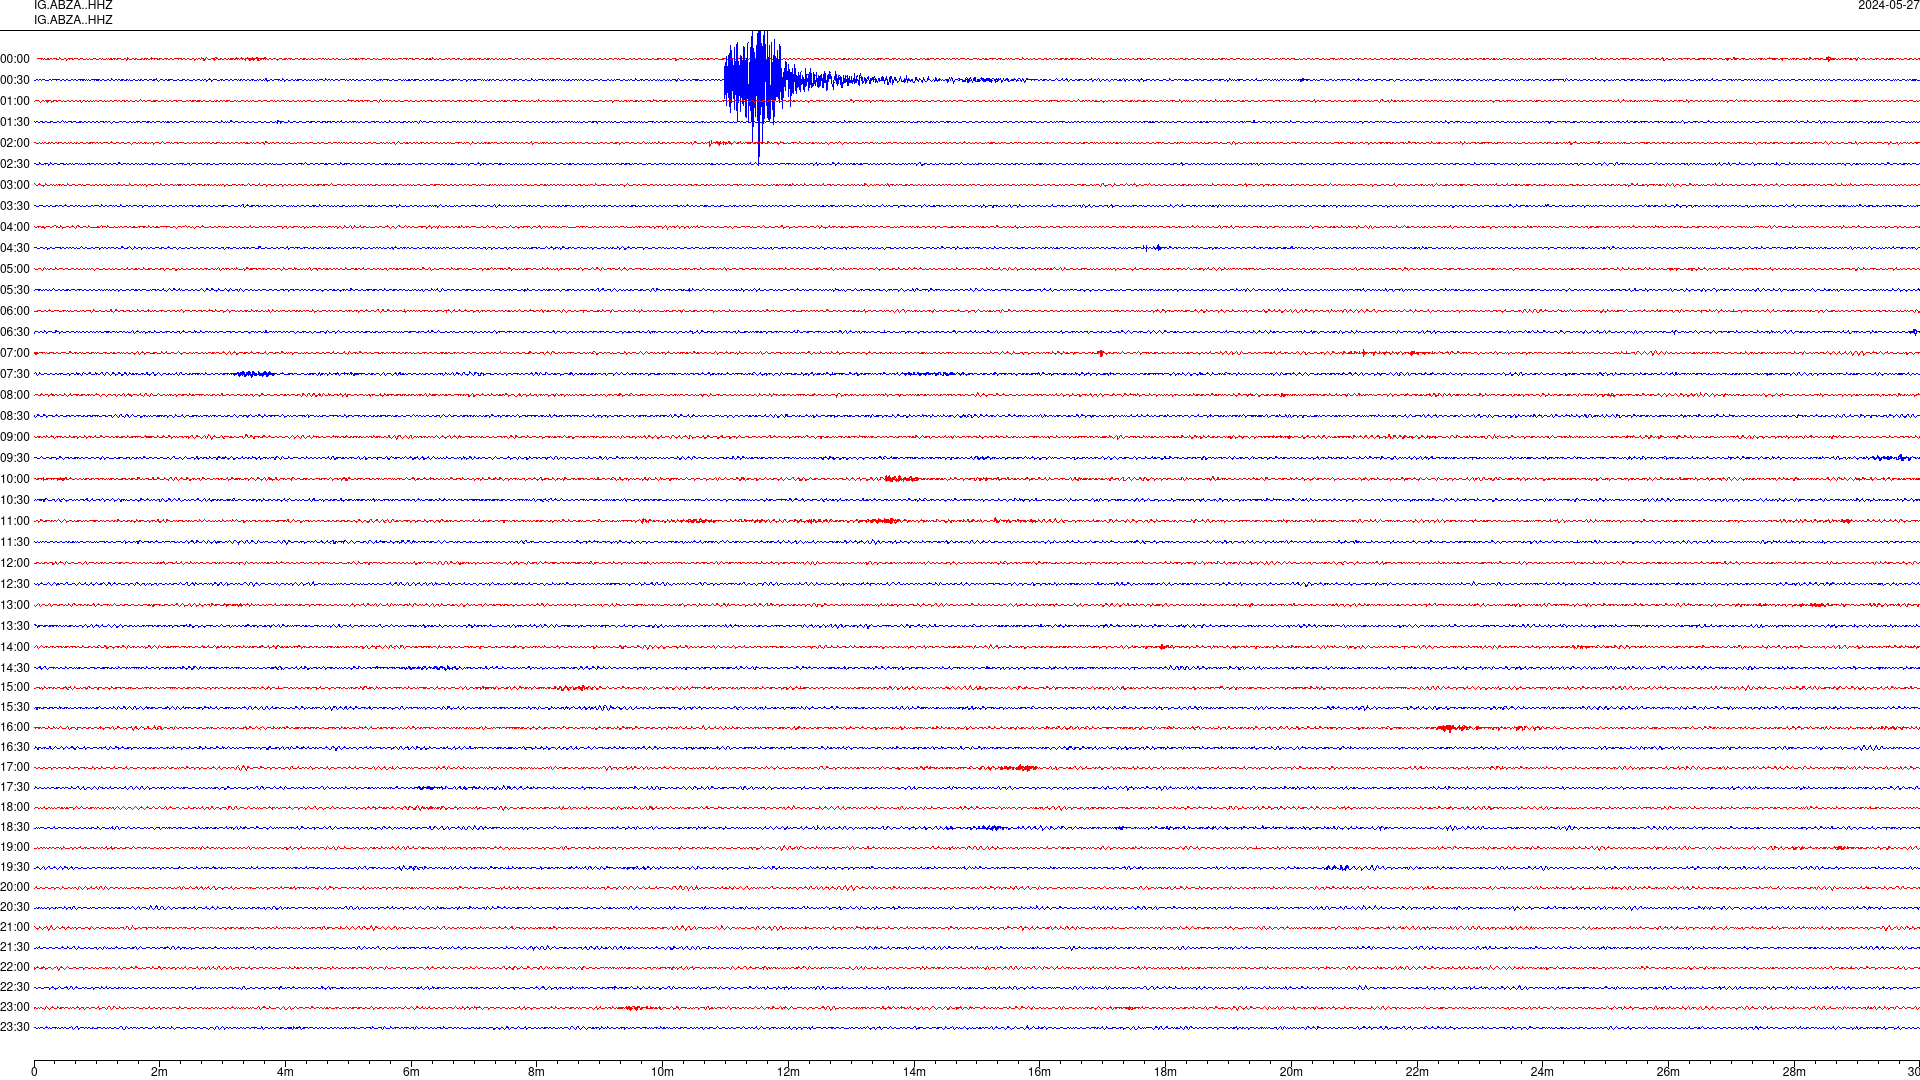Select the 10:00 trace time label
The image size is (1920, 1080).
pos(15,479)
